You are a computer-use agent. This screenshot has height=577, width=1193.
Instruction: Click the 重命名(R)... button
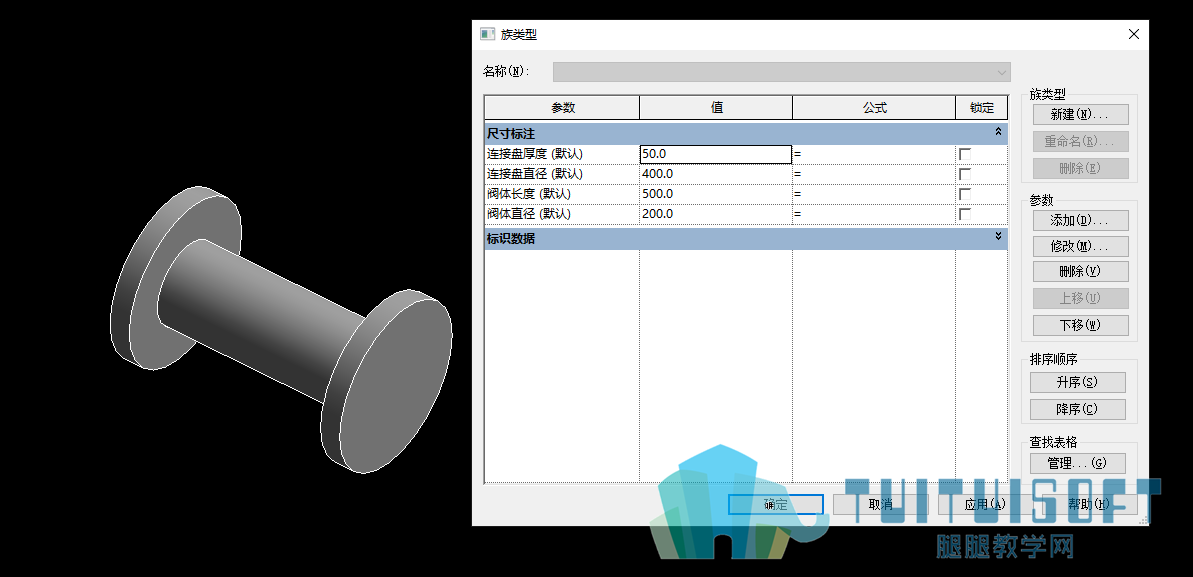pyautogui.click(x=1080, y=142)
